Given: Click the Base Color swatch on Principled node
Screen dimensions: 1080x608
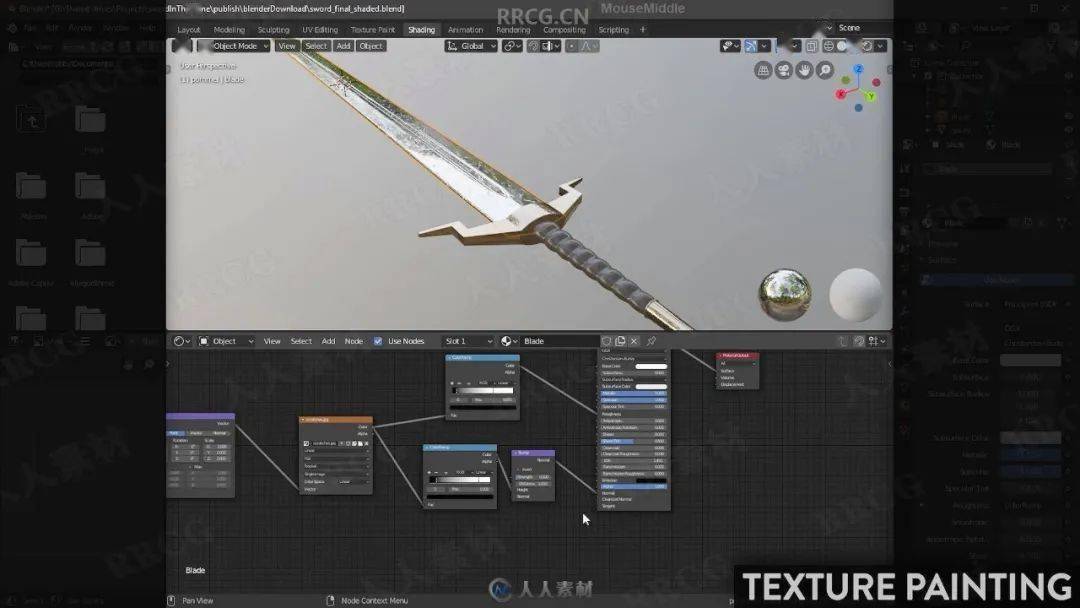Looking at the screenshot, I should [x=650, y=366].
